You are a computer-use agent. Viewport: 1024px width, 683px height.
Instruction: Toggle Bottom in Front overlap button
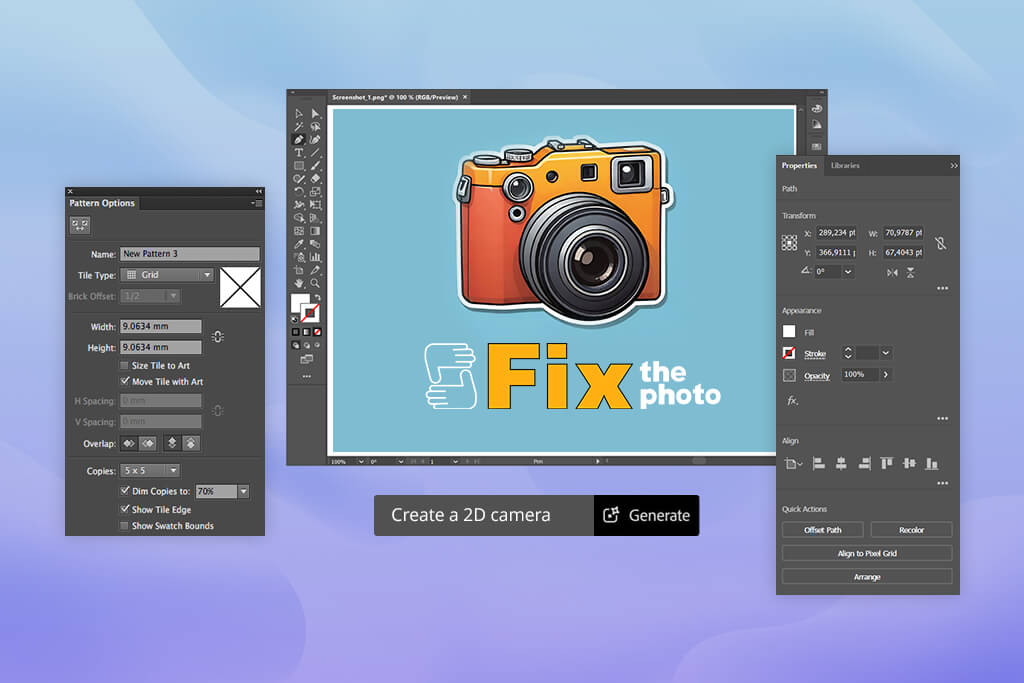191,443
